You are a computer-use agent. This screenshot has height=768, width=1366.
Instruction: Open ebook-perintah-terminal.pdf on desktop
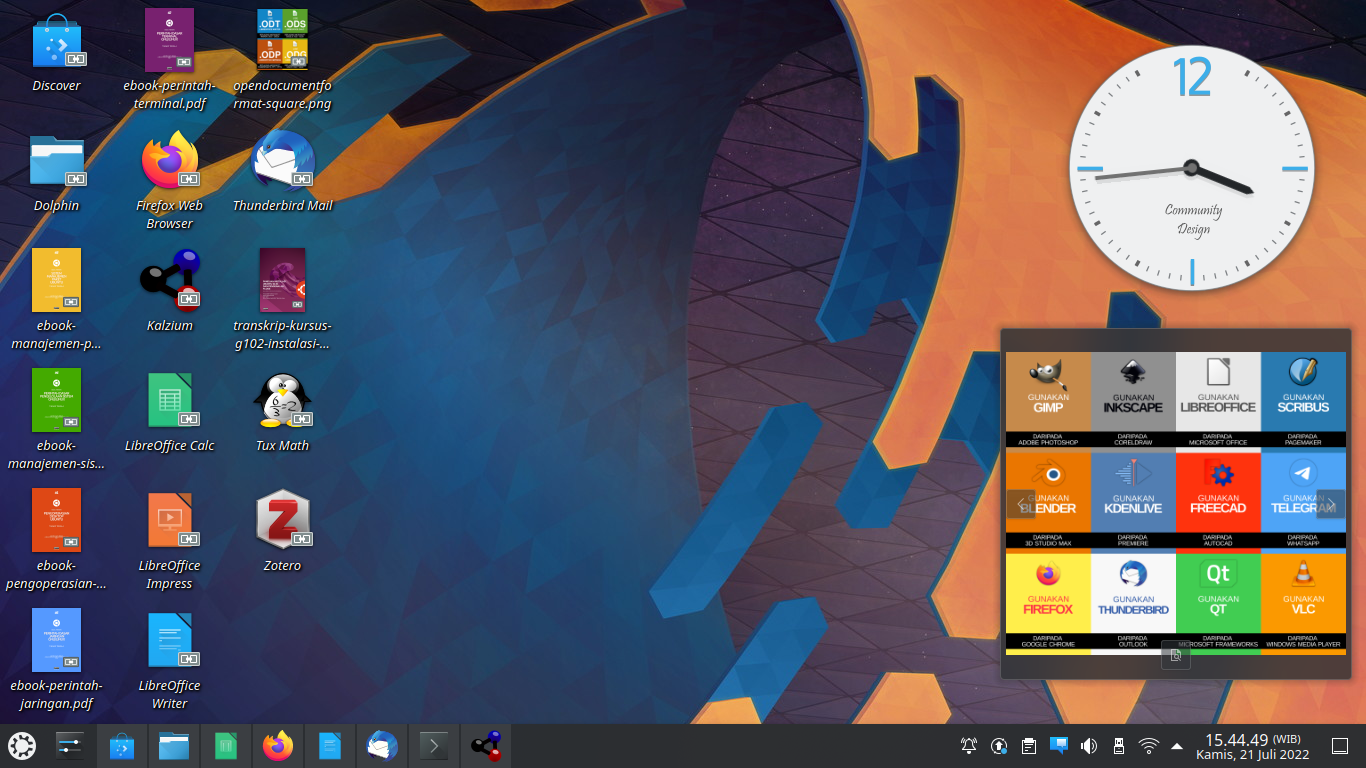pos(169,60)
